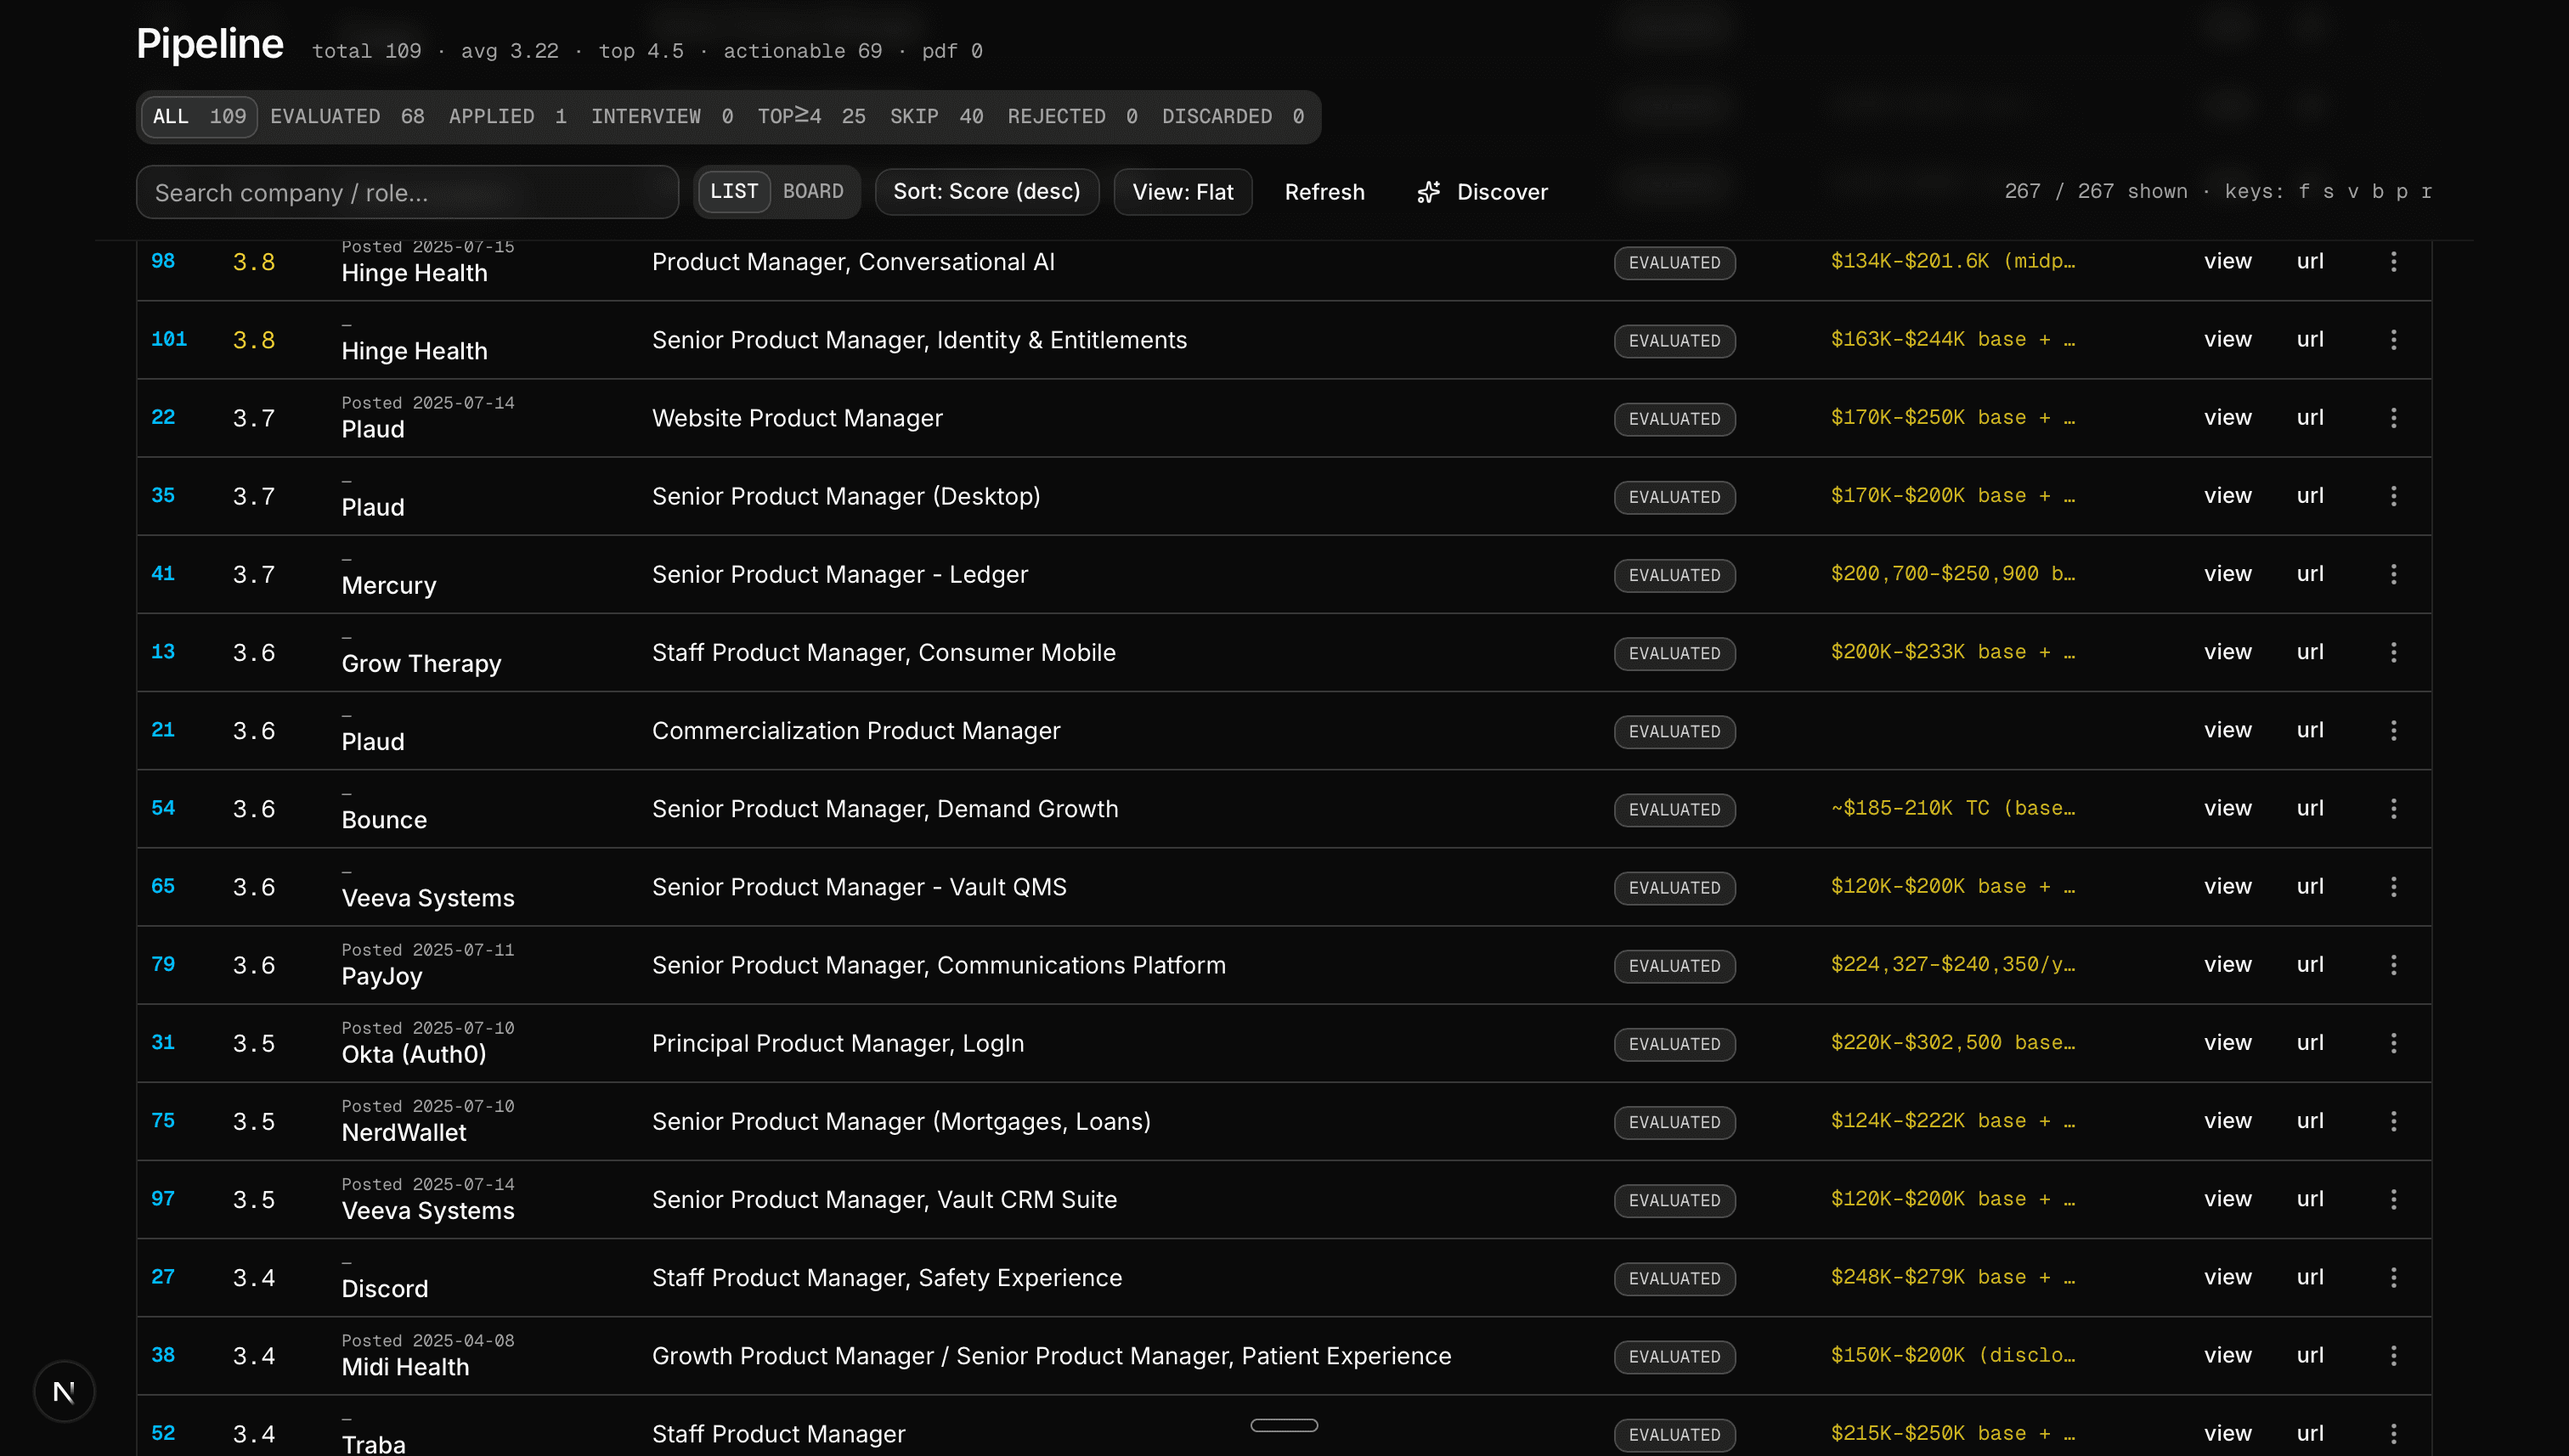Click view link for Hinge Health Conversational AI
The image size is (2569, 1456).
click(2227, 261)
